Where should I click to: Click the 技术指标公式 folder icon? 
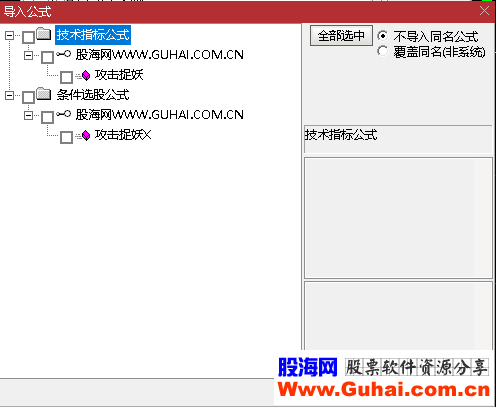pyautogui.click(x=44, y=34)
